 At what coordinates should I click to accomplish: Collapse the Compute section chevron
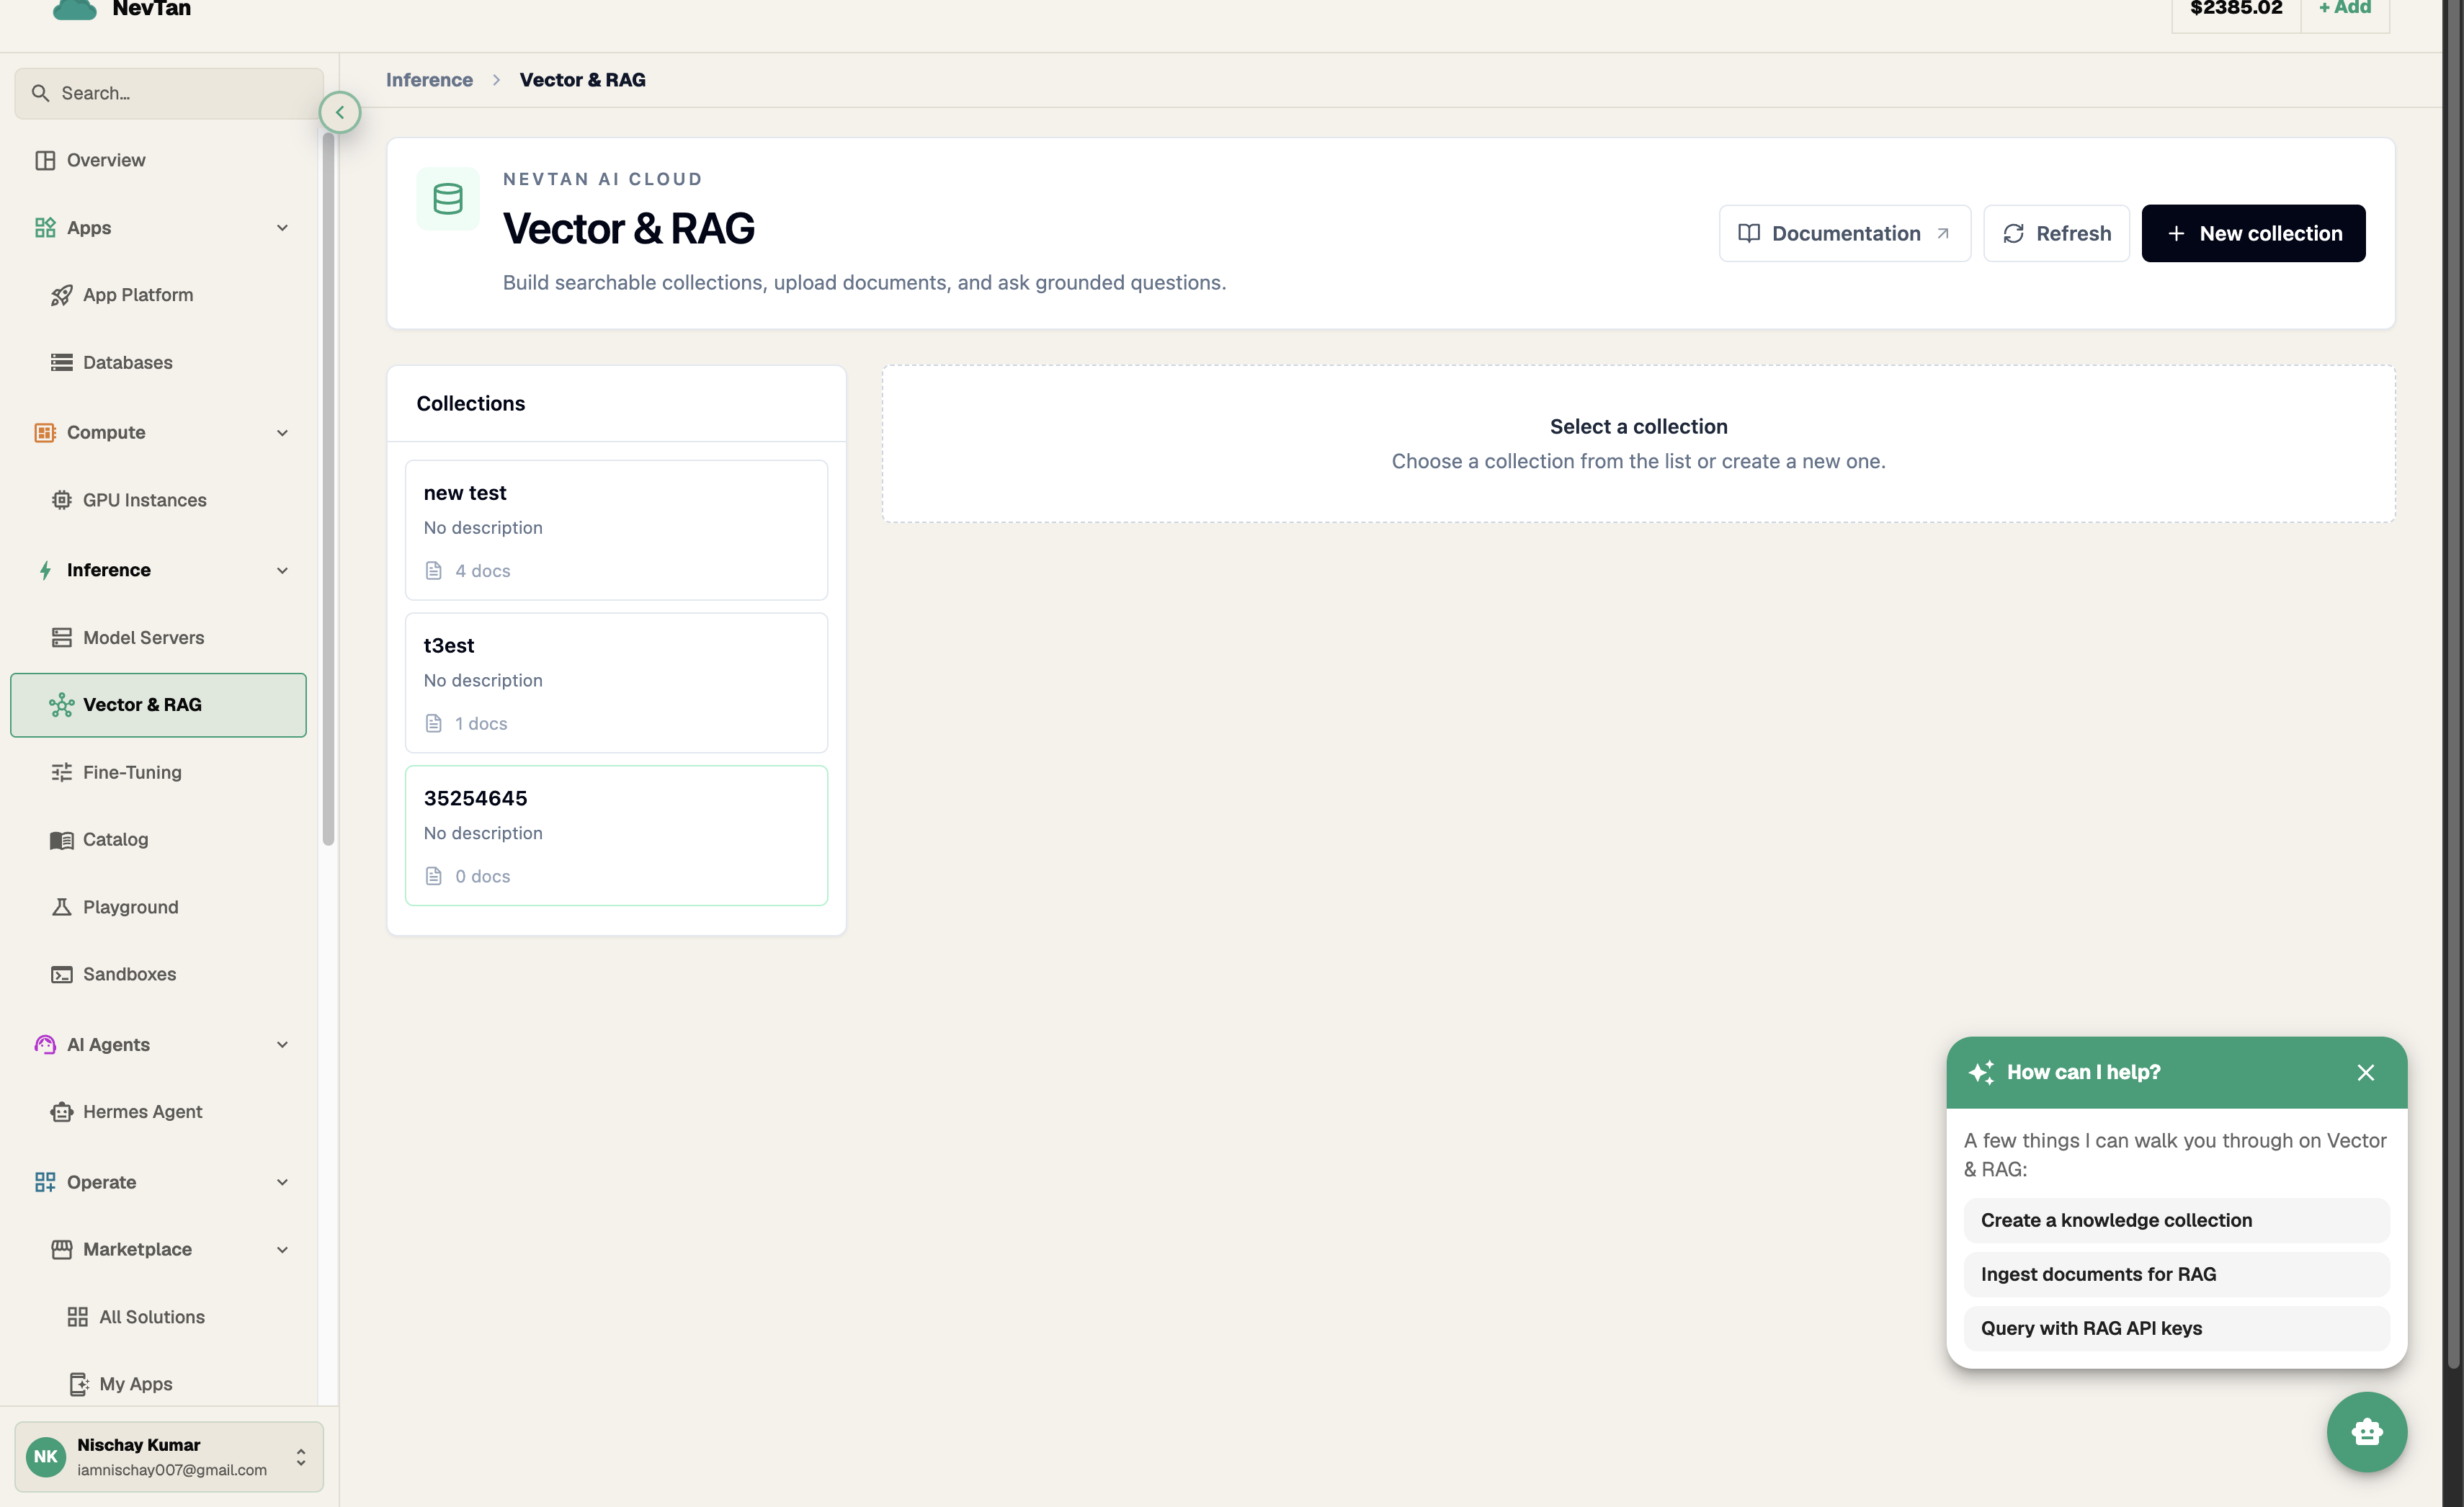pos(282,432)
